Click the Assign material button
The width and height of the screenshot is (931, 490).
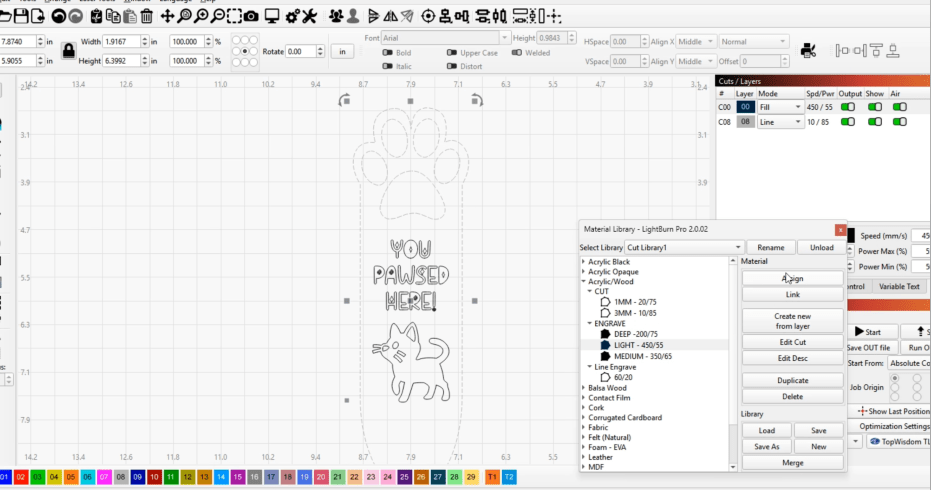click(x=792, y=279)
